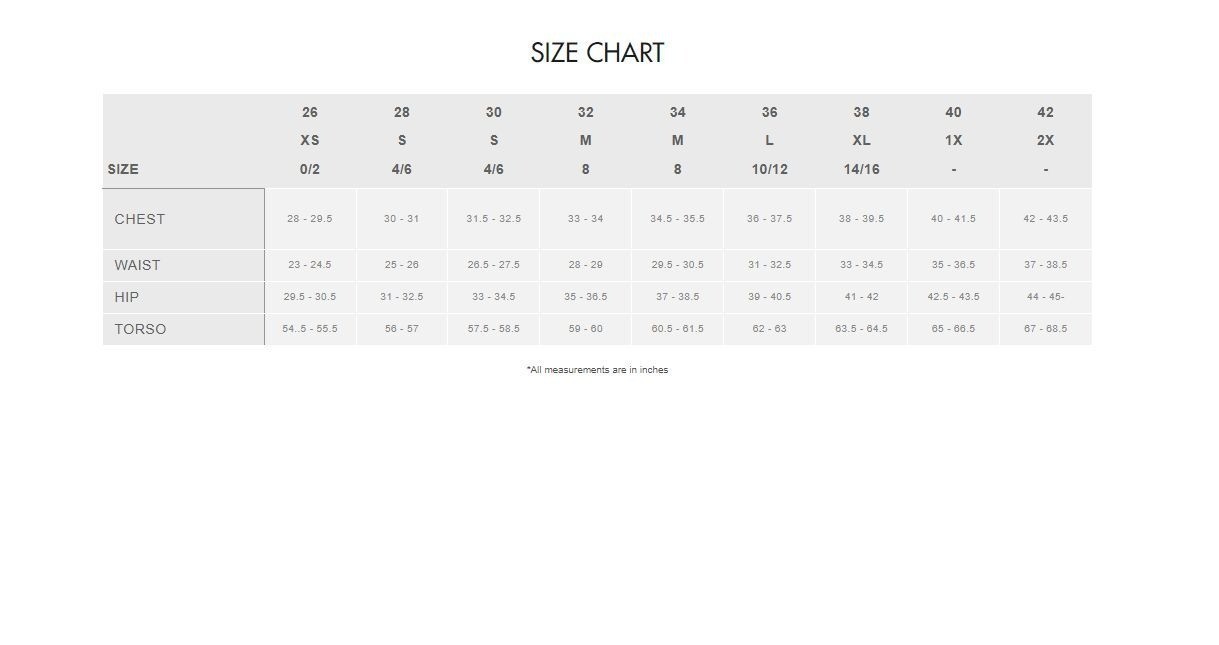Click the 0/2 size label
1219x645 pixels.
click(x=310, y=169)
